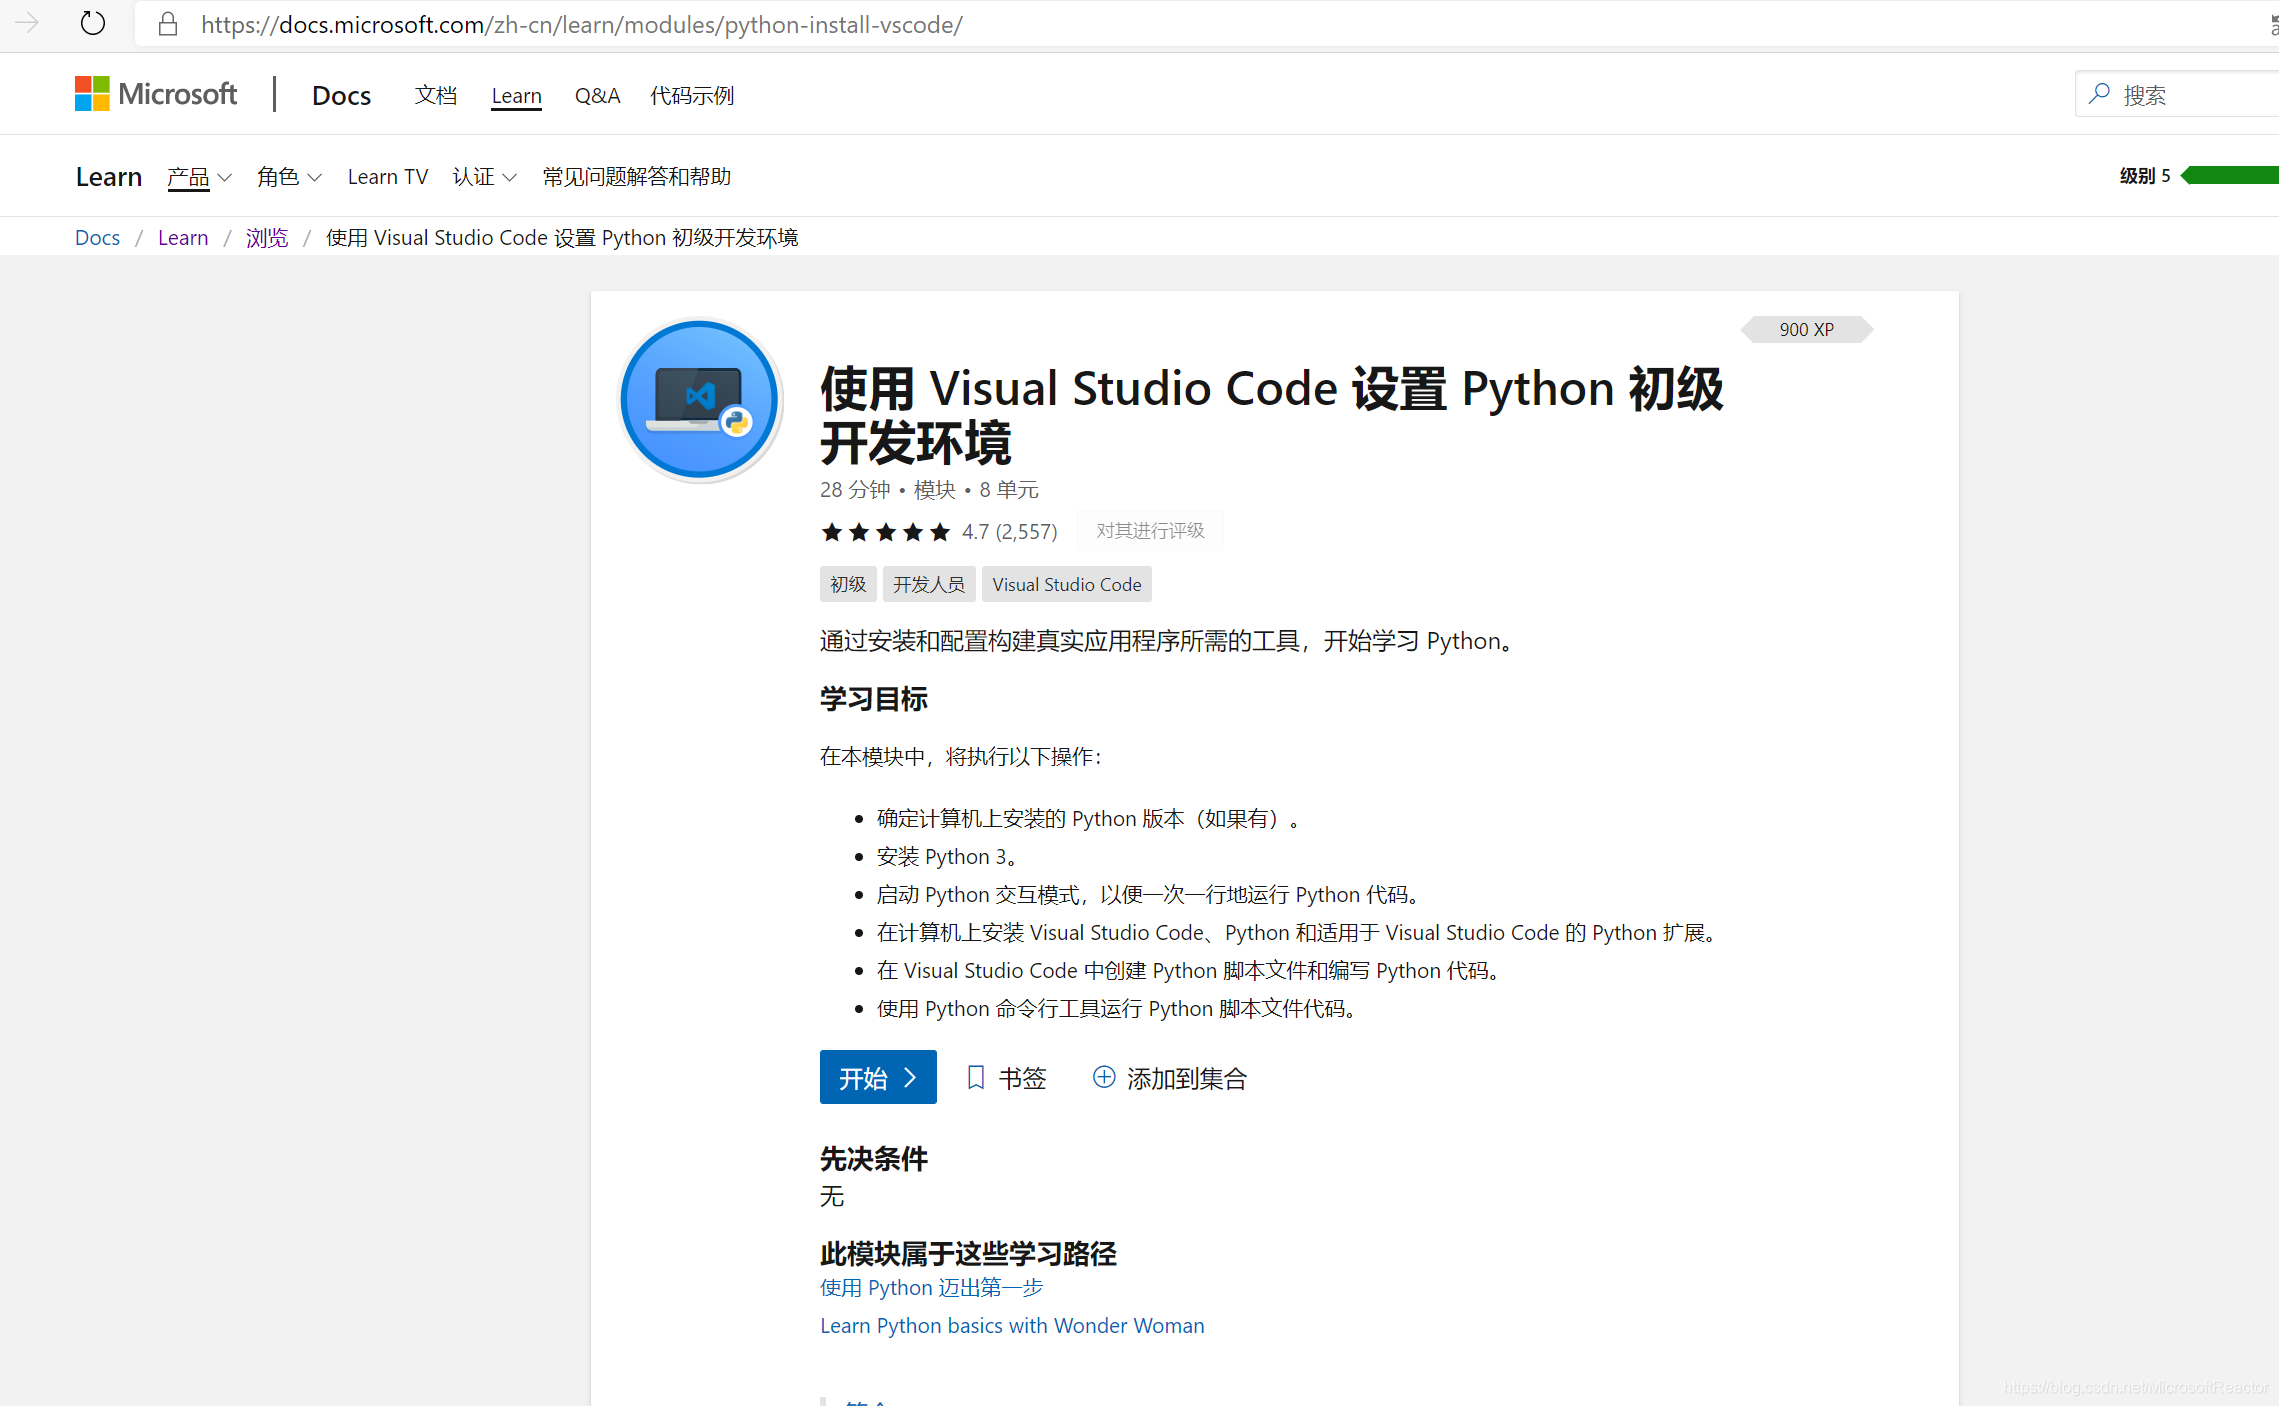The width and height of the screenshot is (2279, 1406).
Task: Click the VS Code Python module badge
Action: [700, 400]
